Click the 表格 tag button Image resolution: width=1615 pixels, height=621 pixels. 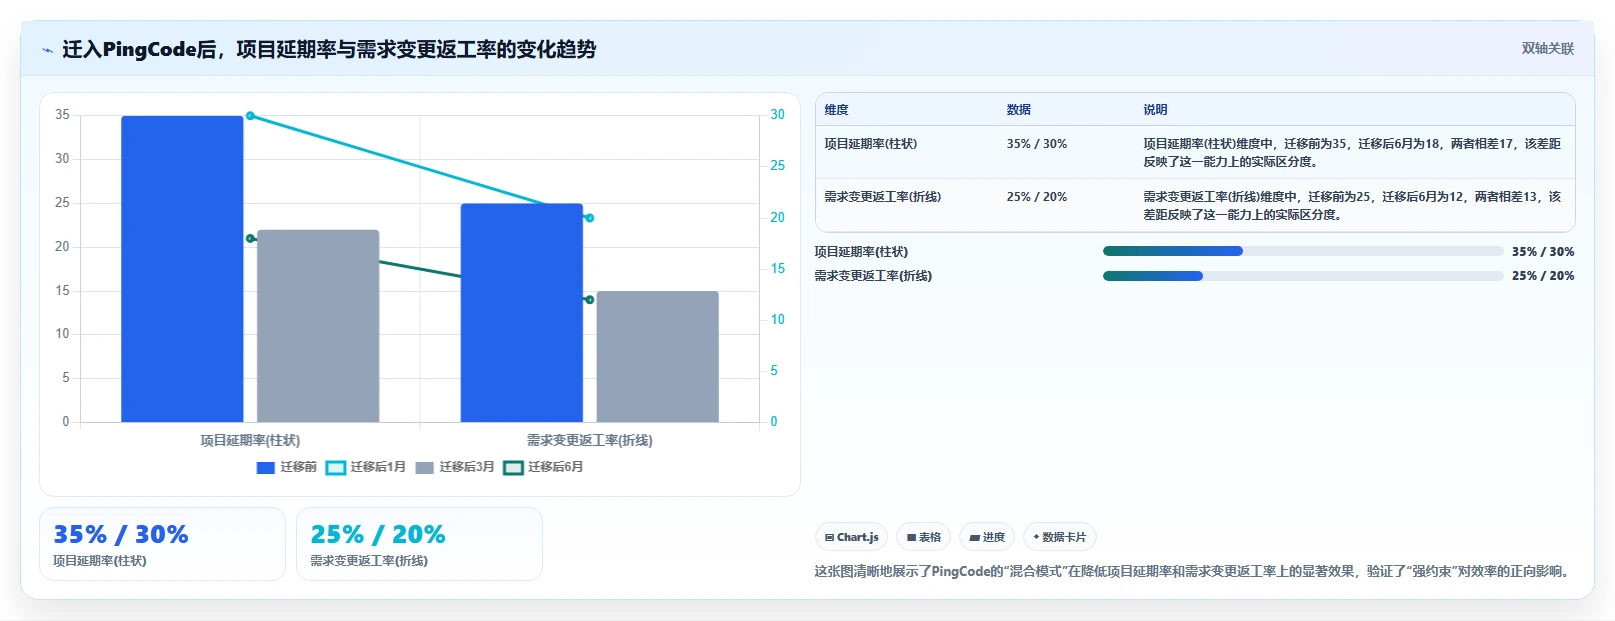click(923, 537)
